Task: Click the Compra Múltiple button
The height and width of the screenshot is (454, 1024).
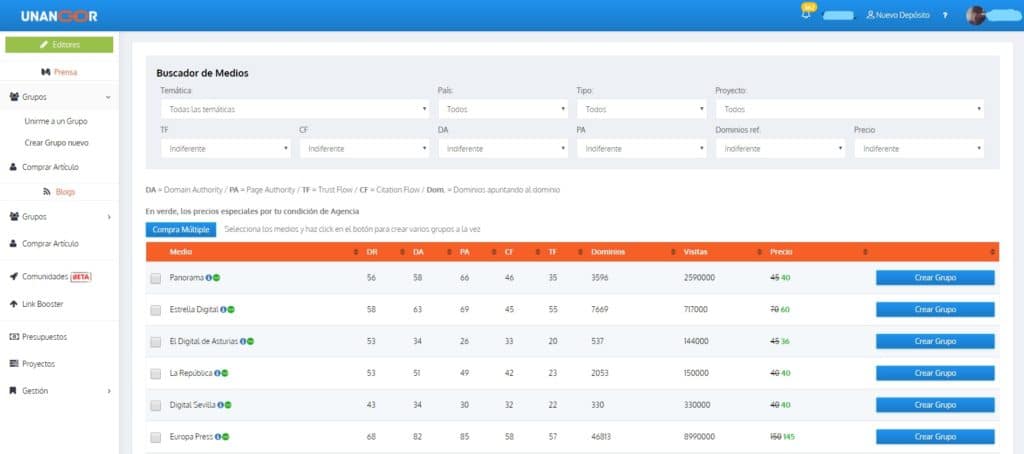Action: tap(181, 229)
